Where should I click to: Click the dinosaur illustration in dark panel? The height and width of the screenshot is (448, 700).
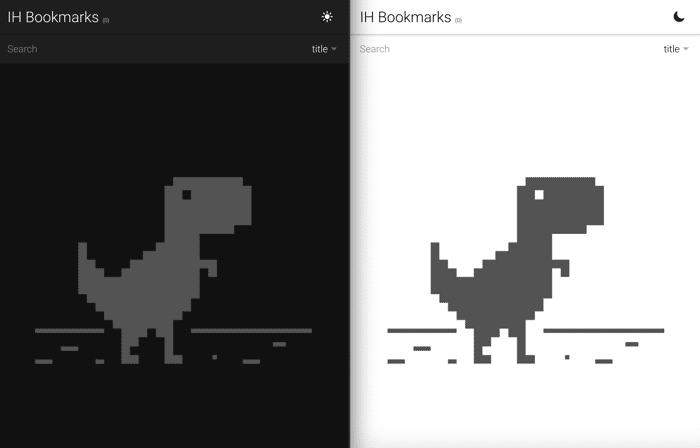coord(173,270)
